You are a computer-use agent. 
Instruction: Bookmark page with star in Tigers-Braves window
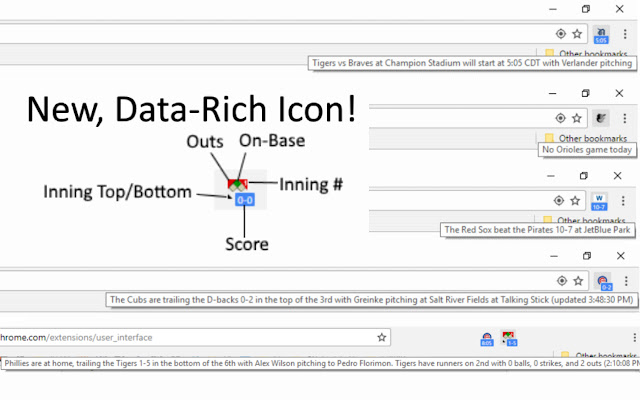click(577, 34)
